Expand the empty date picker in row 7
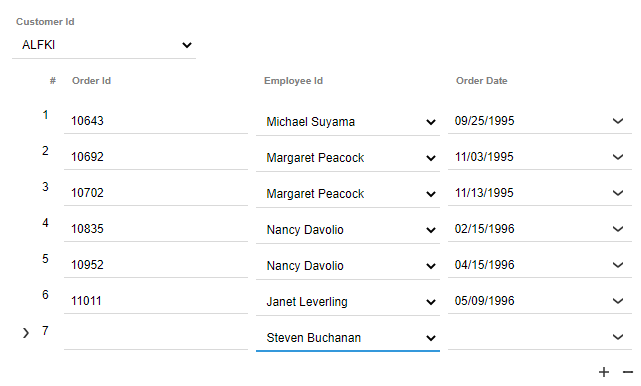The width and height of the screenshot is (641, 386). tap(618, 337)
